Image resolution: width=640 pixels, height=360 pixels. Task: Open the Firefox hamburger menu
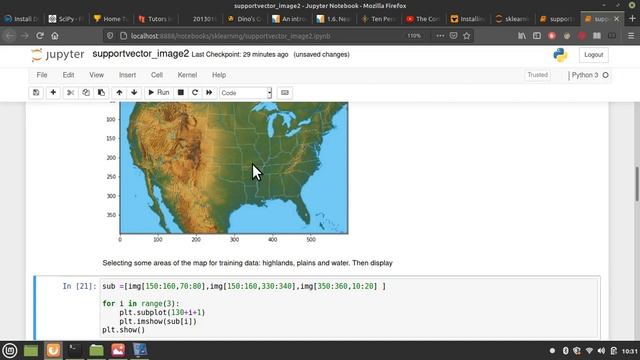click(631, 36)
